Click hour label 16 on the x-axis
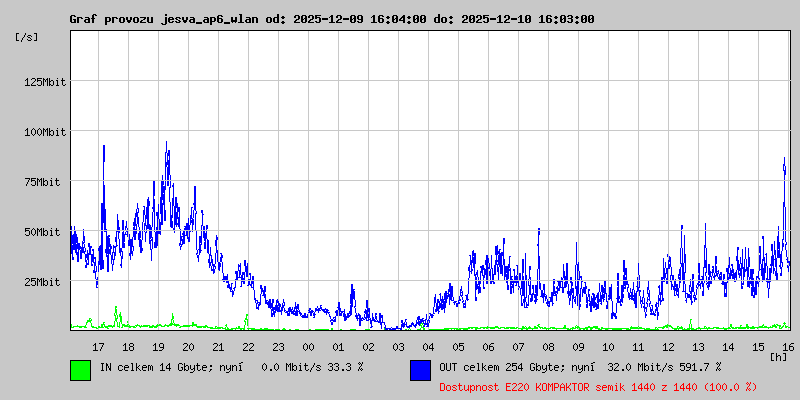The width and height of the screenshot is (800, 400). coord(788,347)
